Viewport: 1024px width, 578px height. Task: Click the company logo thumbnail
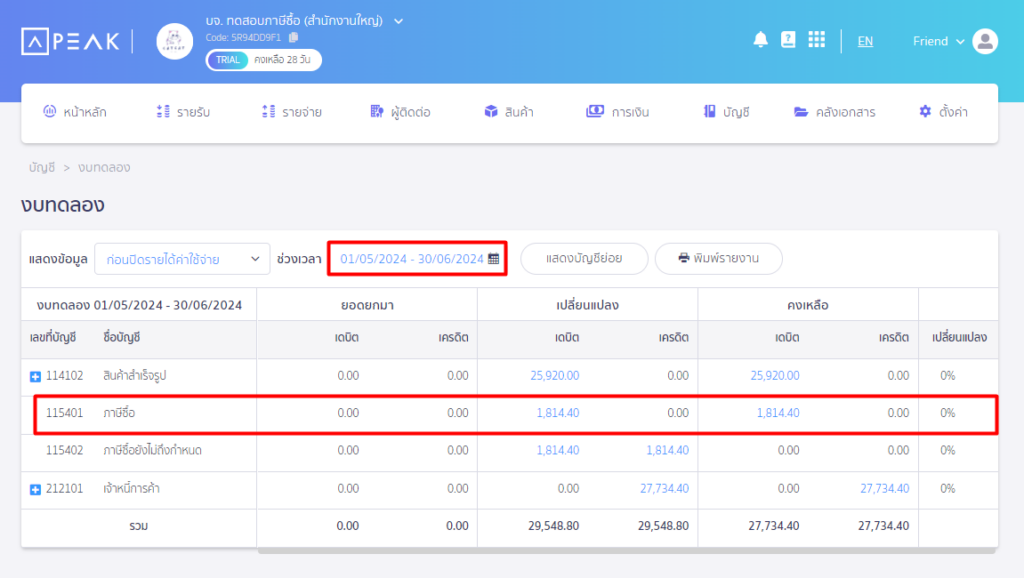[174, 42]
